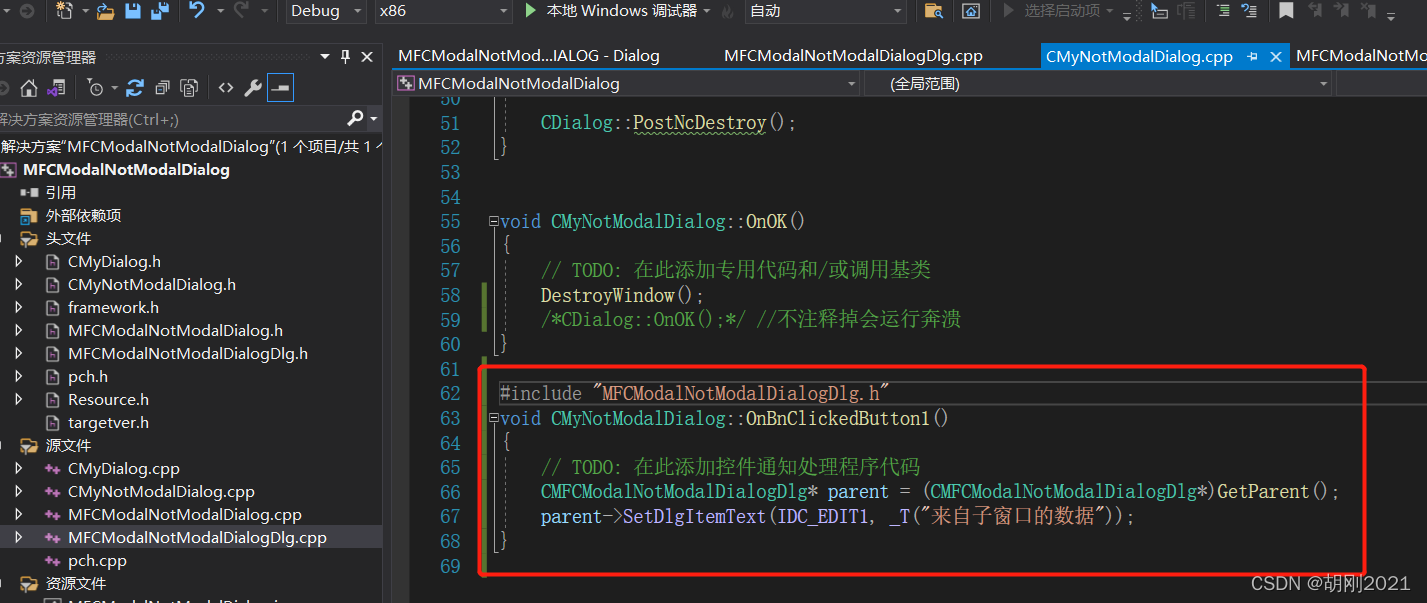This screenshot has height=603, width=1427.
Task: Select the 外部依赖项 node
Action: tap(84, 215)
